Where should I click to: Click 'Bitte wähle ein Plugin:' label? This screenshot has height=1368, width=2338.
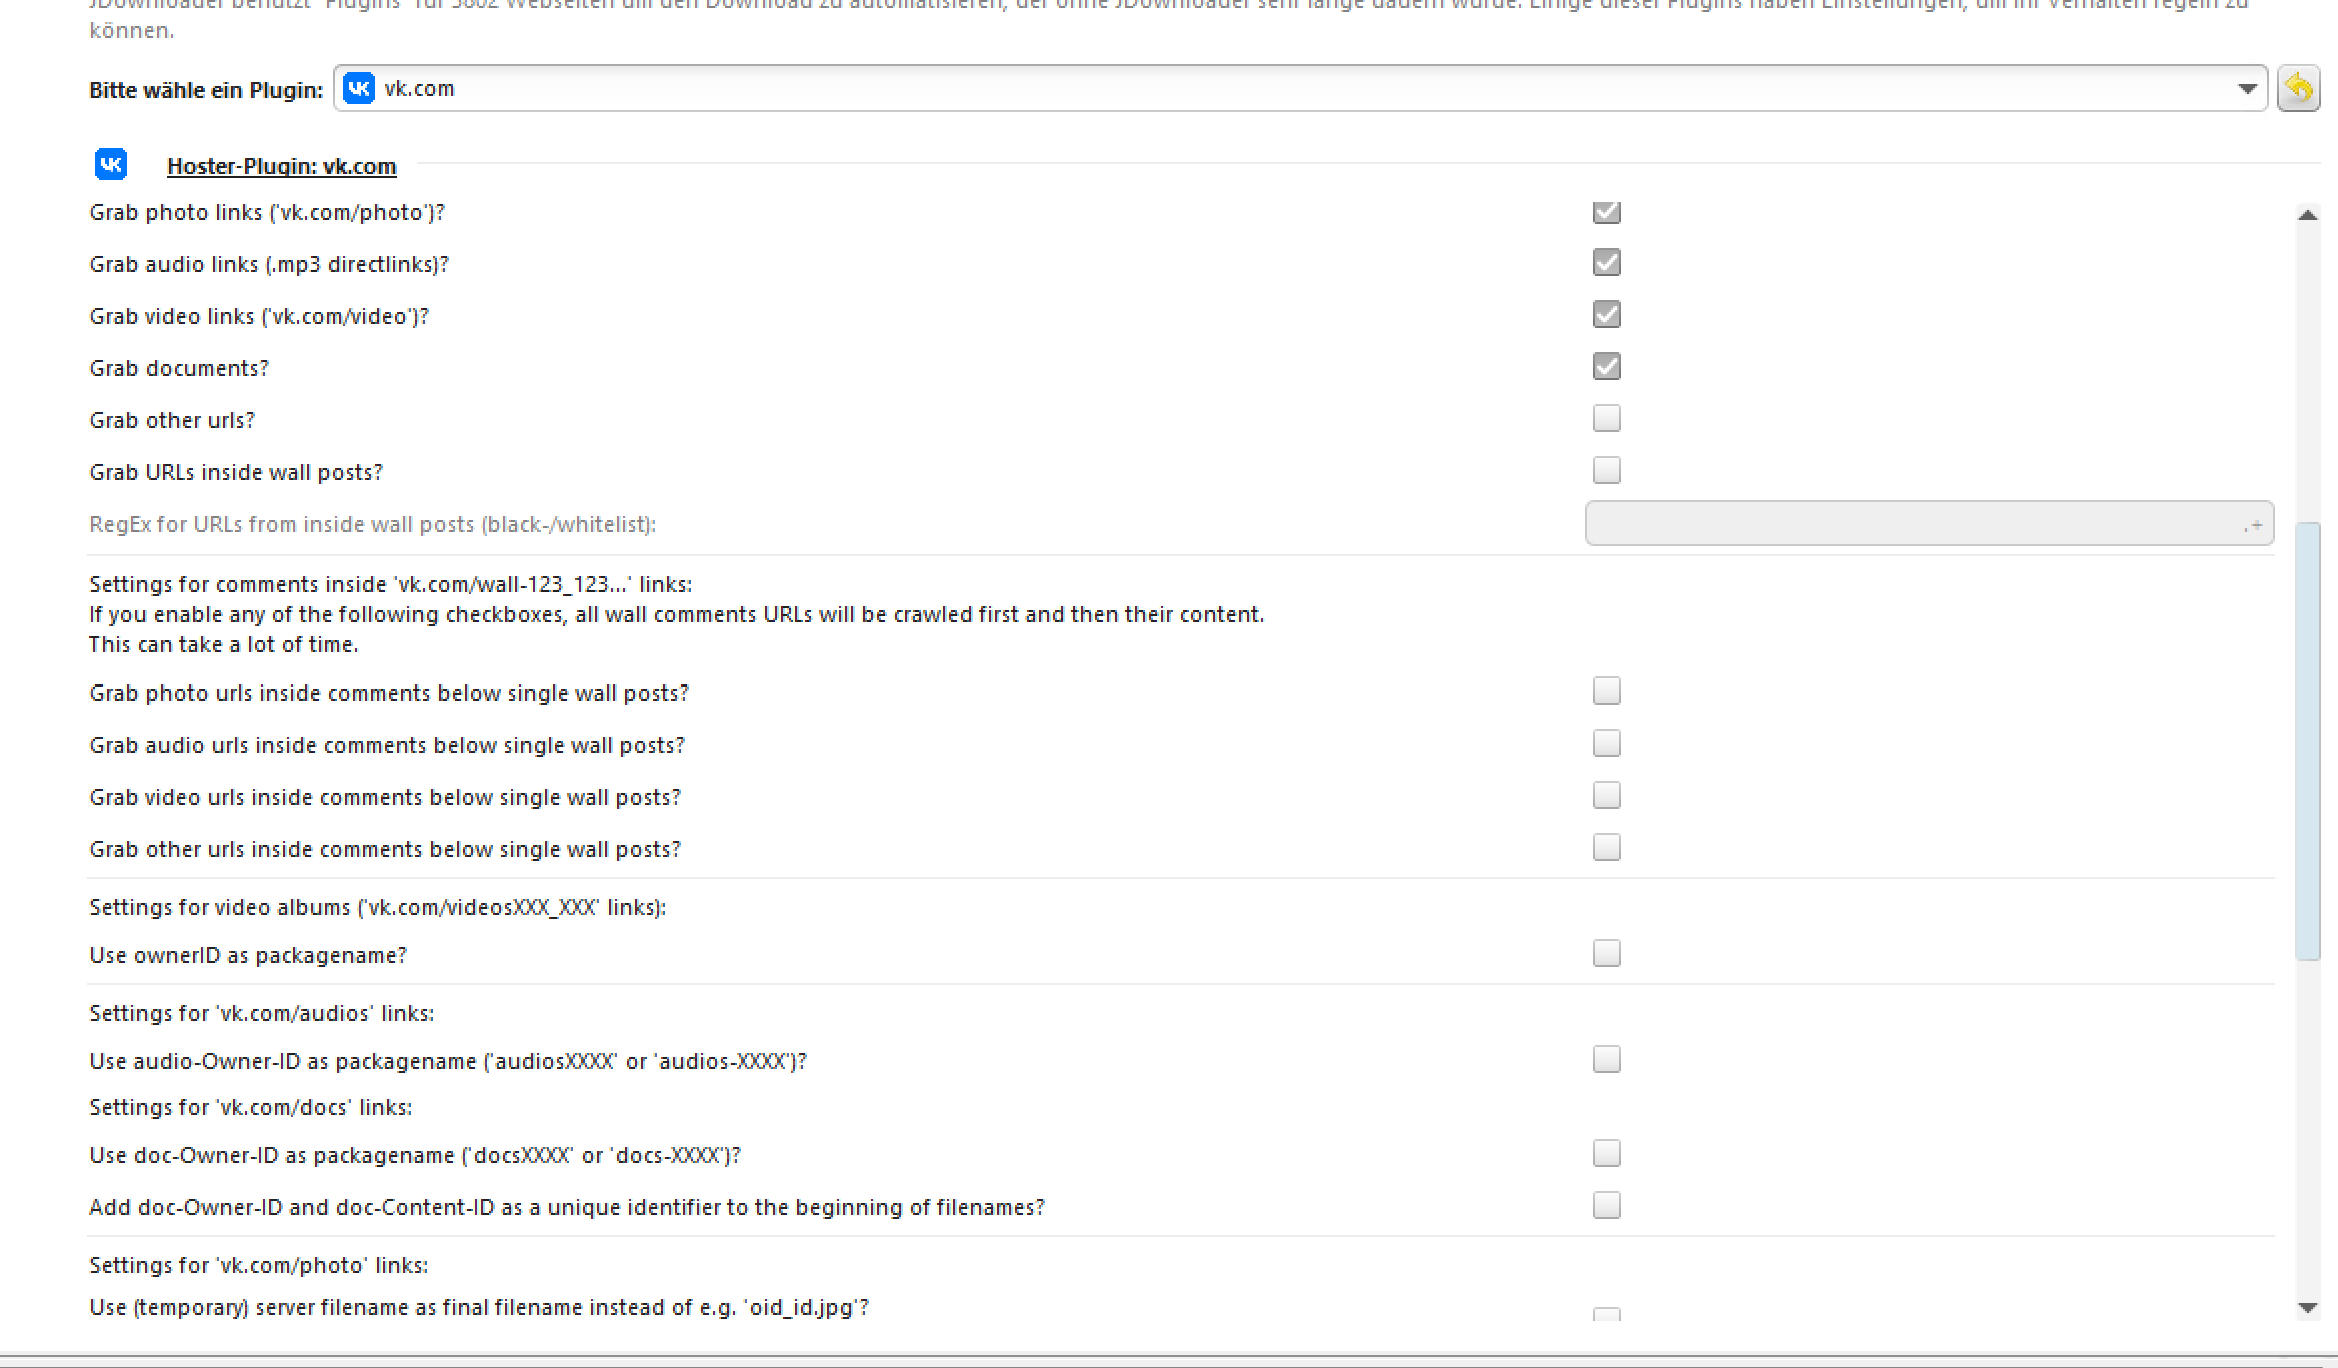[x=206, y=90]
